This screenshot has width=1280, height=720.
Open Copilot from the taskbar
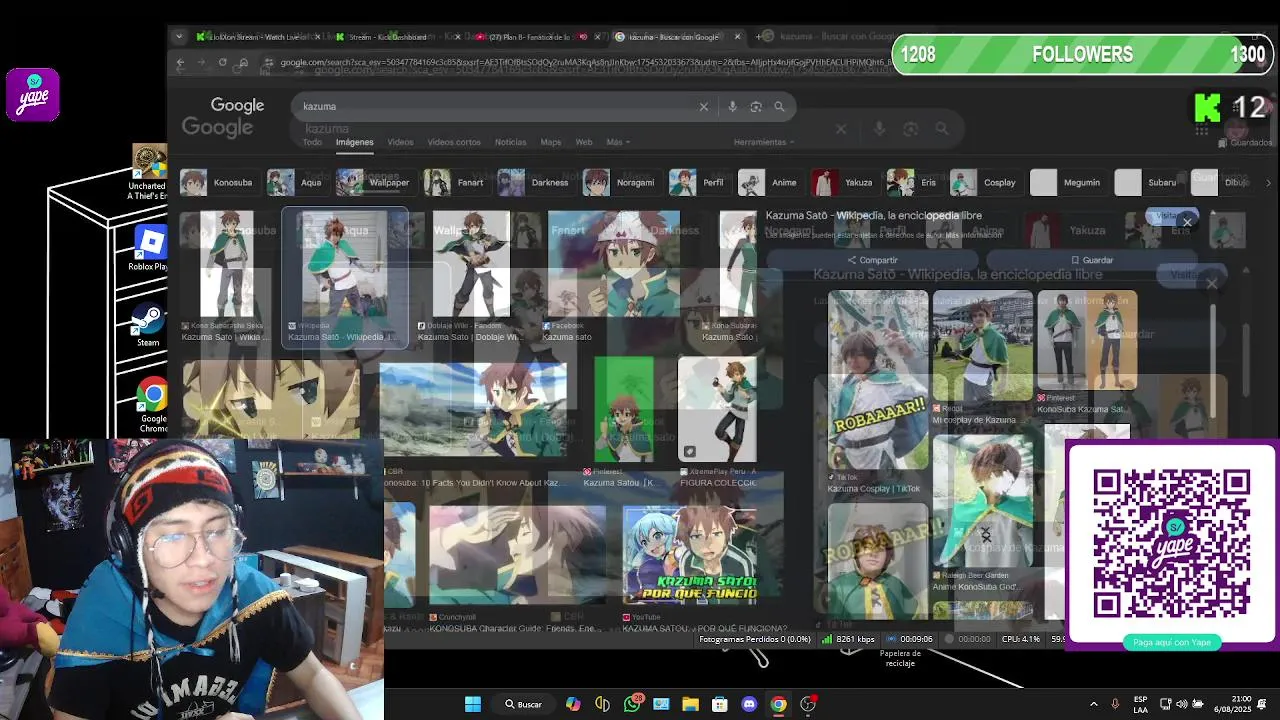point(573,704)
